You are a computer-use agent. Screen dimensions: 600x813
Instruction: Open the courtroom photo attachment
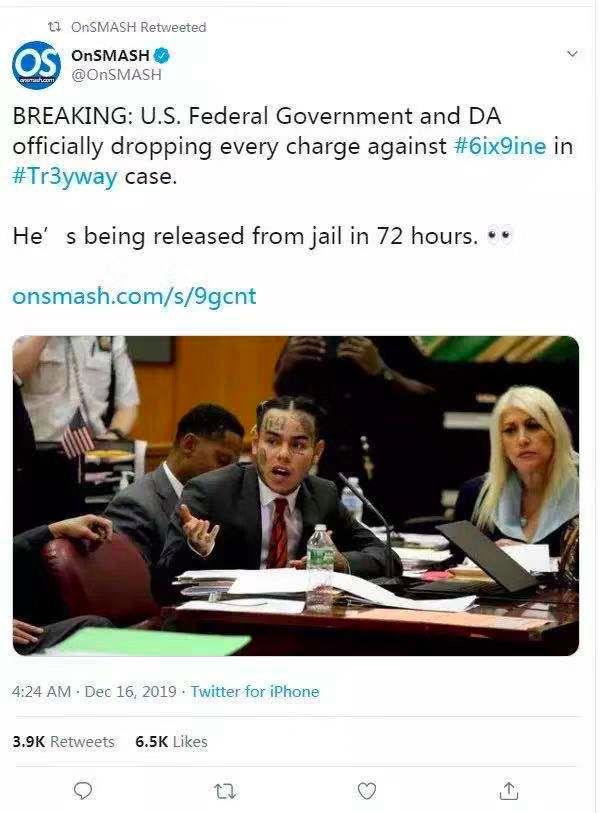click(296, 496)
